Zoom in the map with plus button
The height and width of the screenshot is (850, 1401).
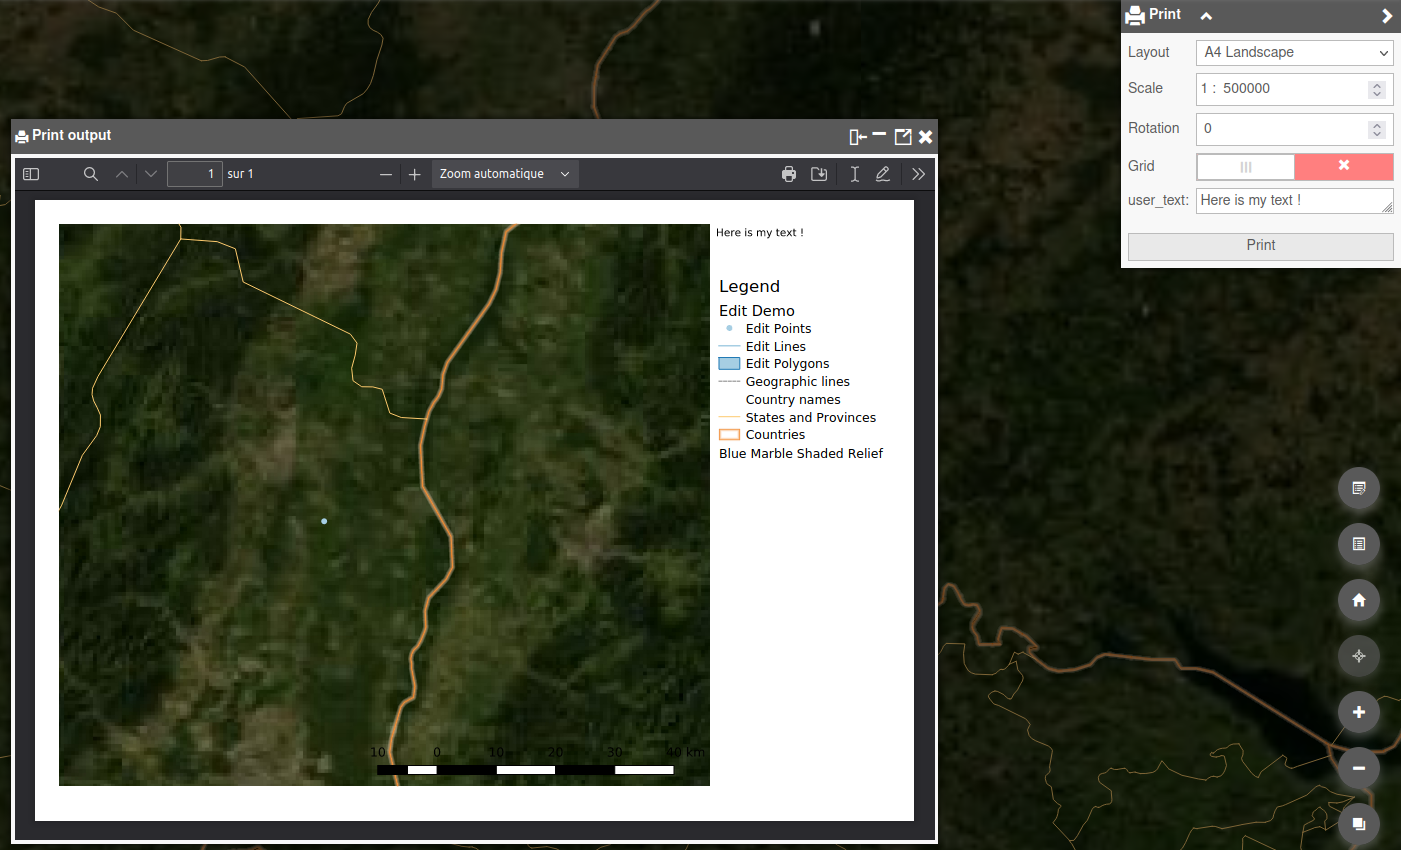pyautogui.click(x=1358, y=712)
